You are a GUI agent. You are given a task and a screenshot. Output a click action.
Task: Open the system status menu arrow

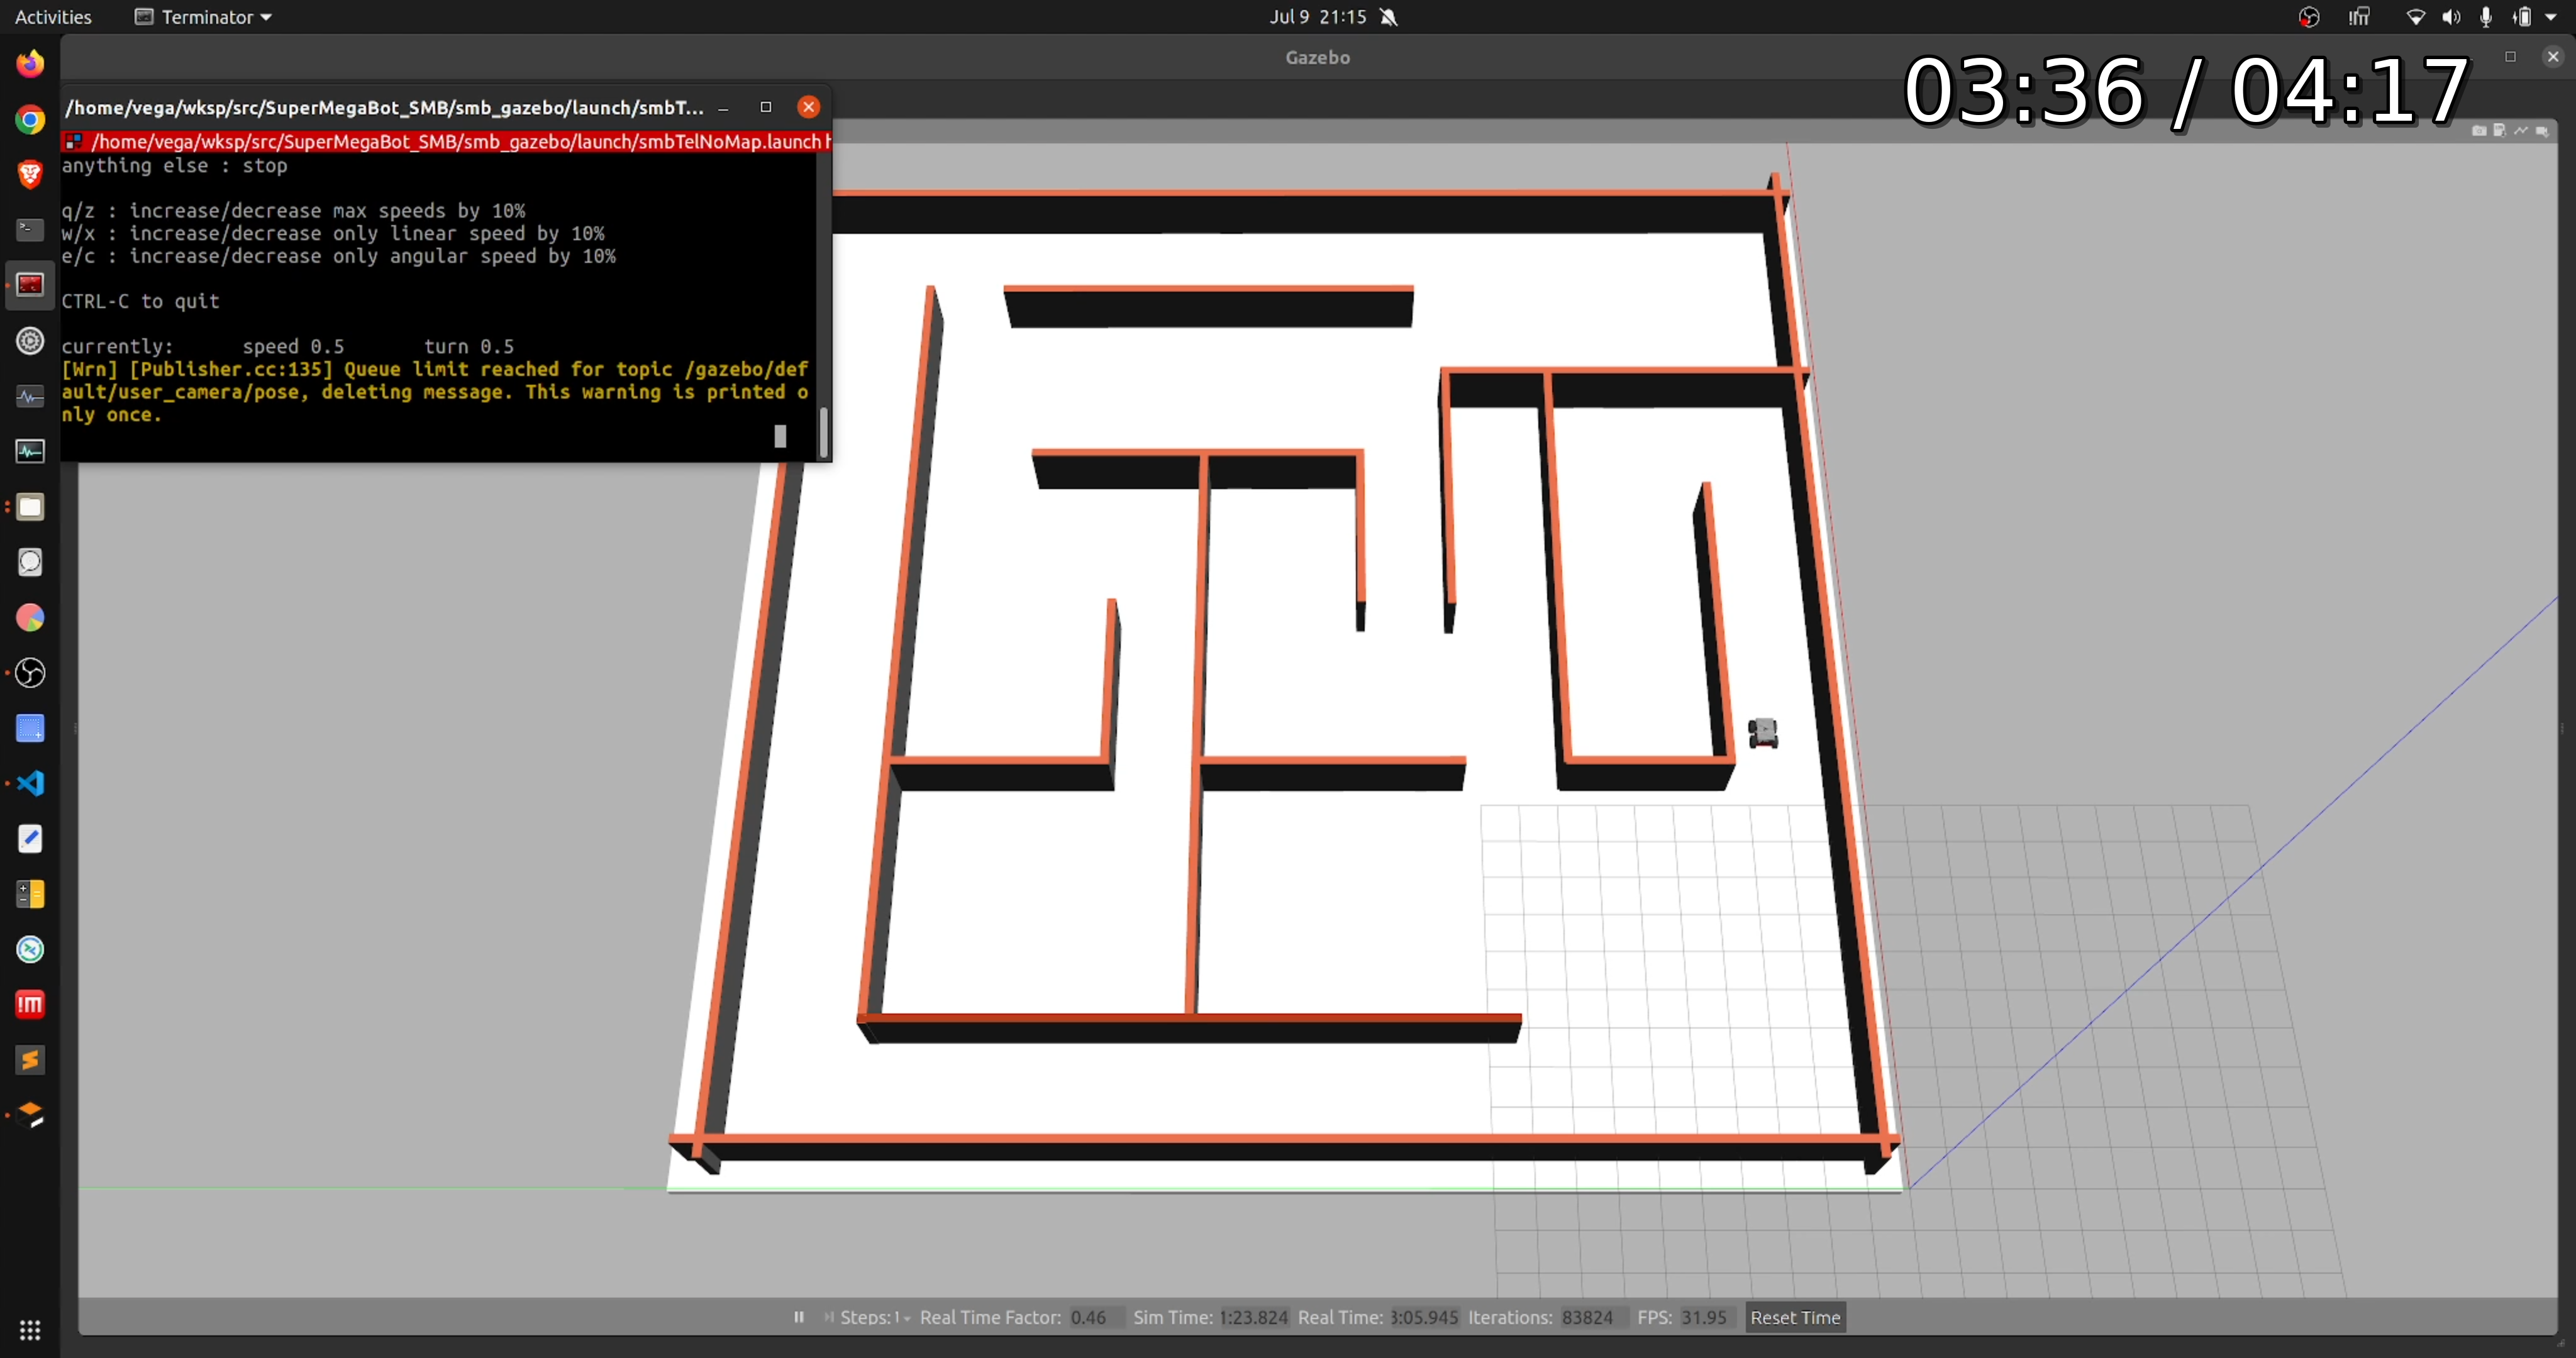[x=2551, y=17]
